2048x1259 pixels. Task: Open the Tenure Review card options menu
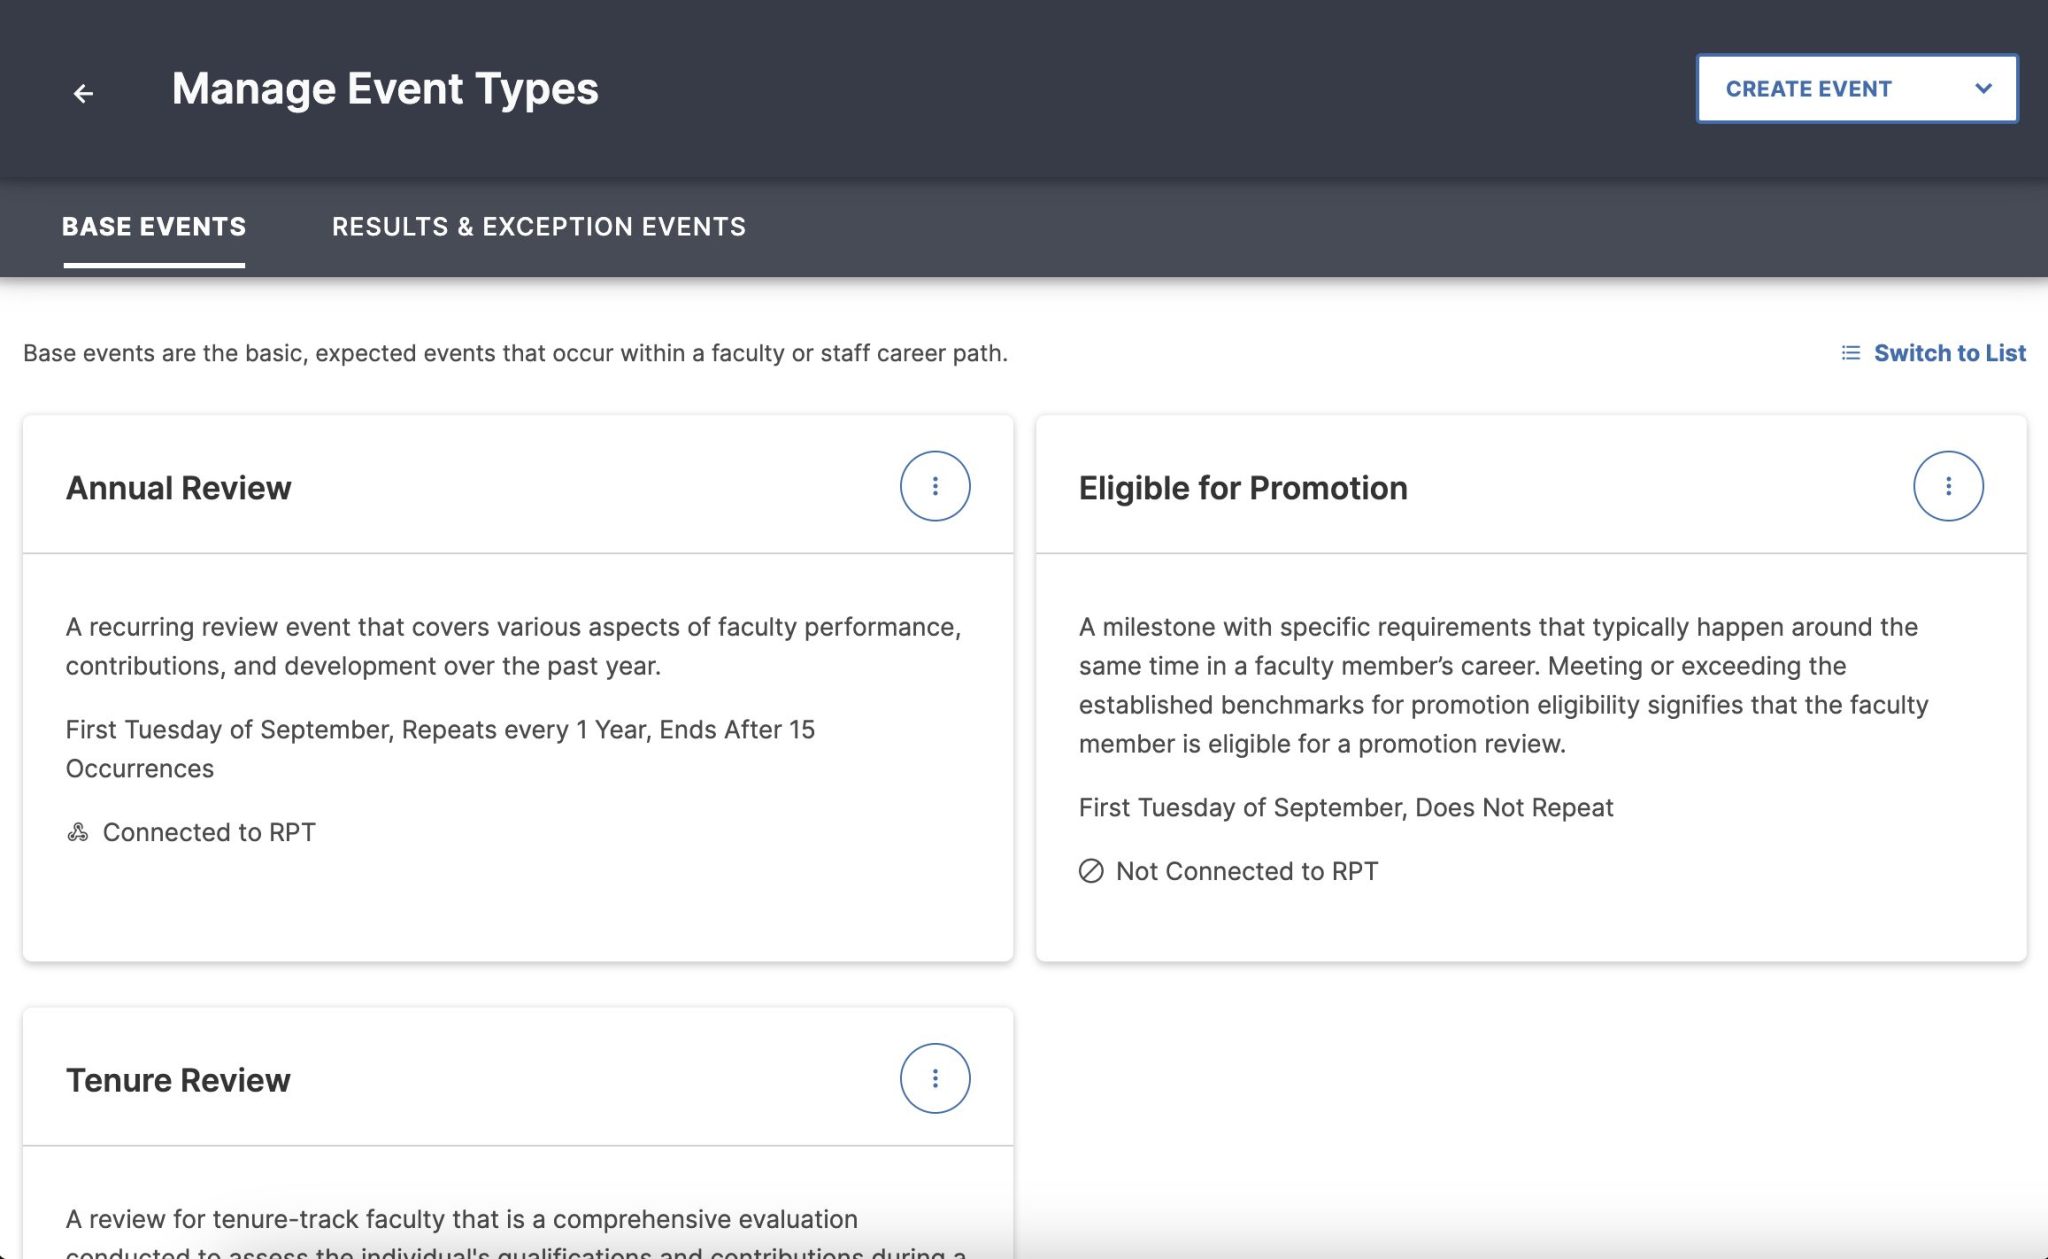coord(936,1078)
